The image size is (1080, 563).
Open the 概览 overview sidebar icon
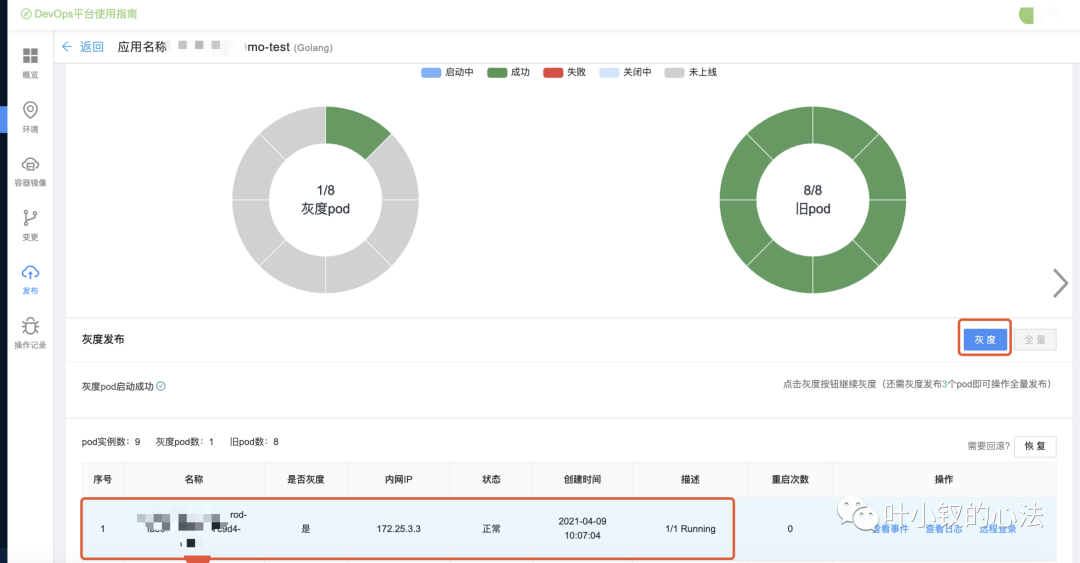(x=30, y=56)
